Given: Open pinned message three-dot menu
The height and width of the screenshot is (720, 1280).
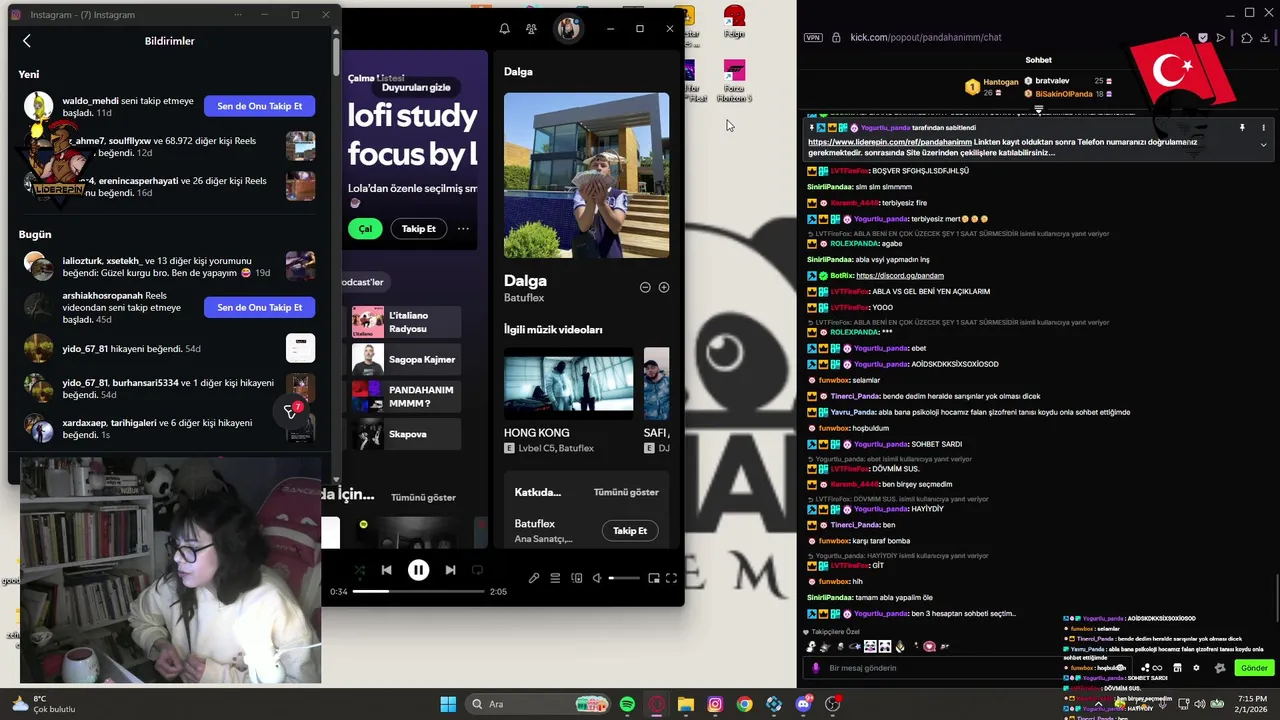Looking at the screenshot, I should click(1263, 128).
